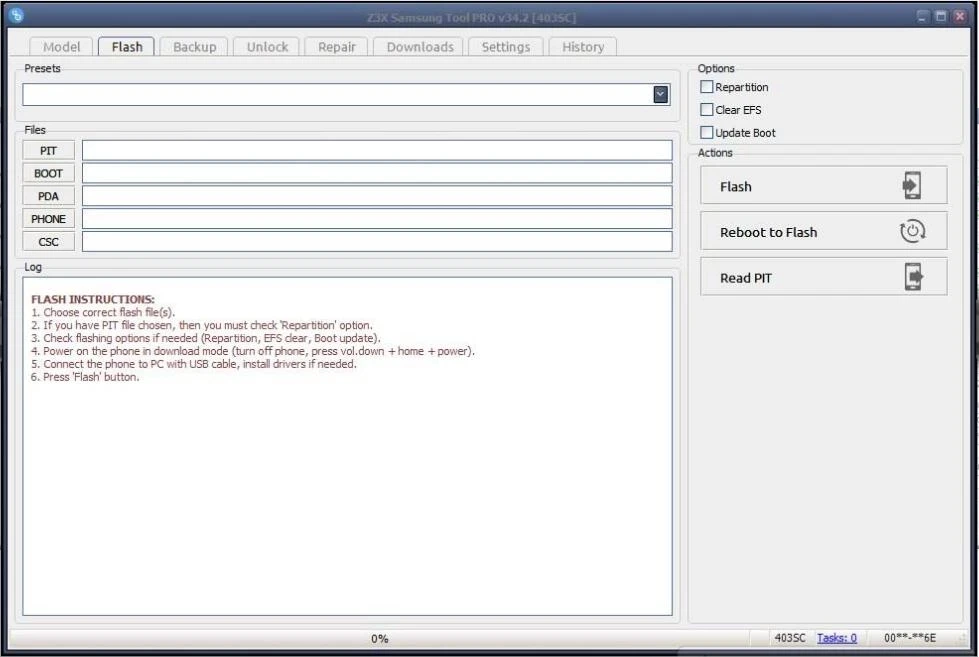Click the phone export icon on Read PIT
The image size is (979, 657).
(913, 277)
